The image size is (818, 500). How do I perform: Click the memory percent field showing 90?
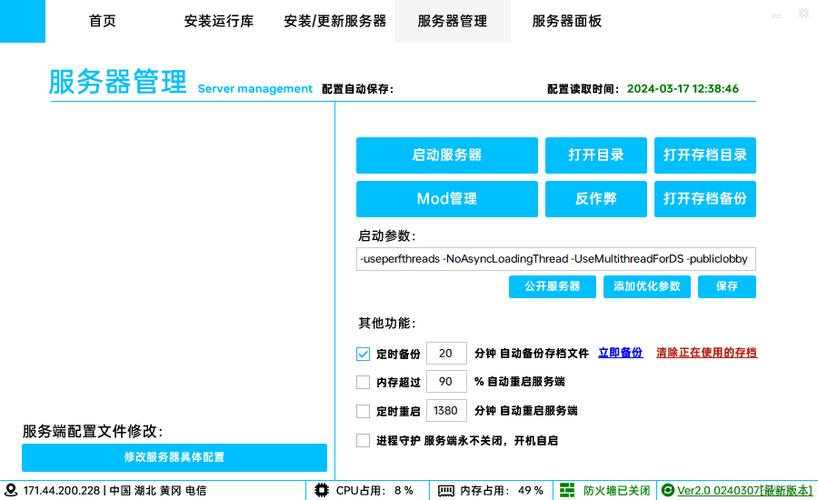coord(446,382)
